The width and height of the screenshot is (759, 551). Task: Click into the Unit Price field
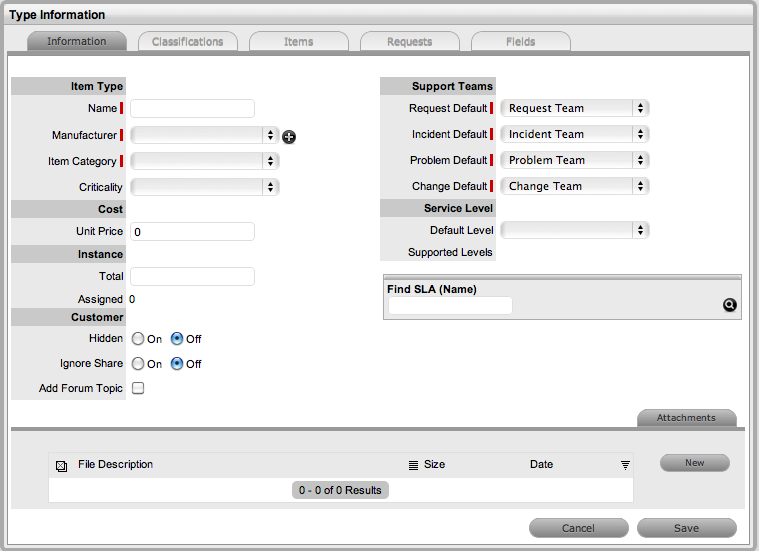(192, 232)
